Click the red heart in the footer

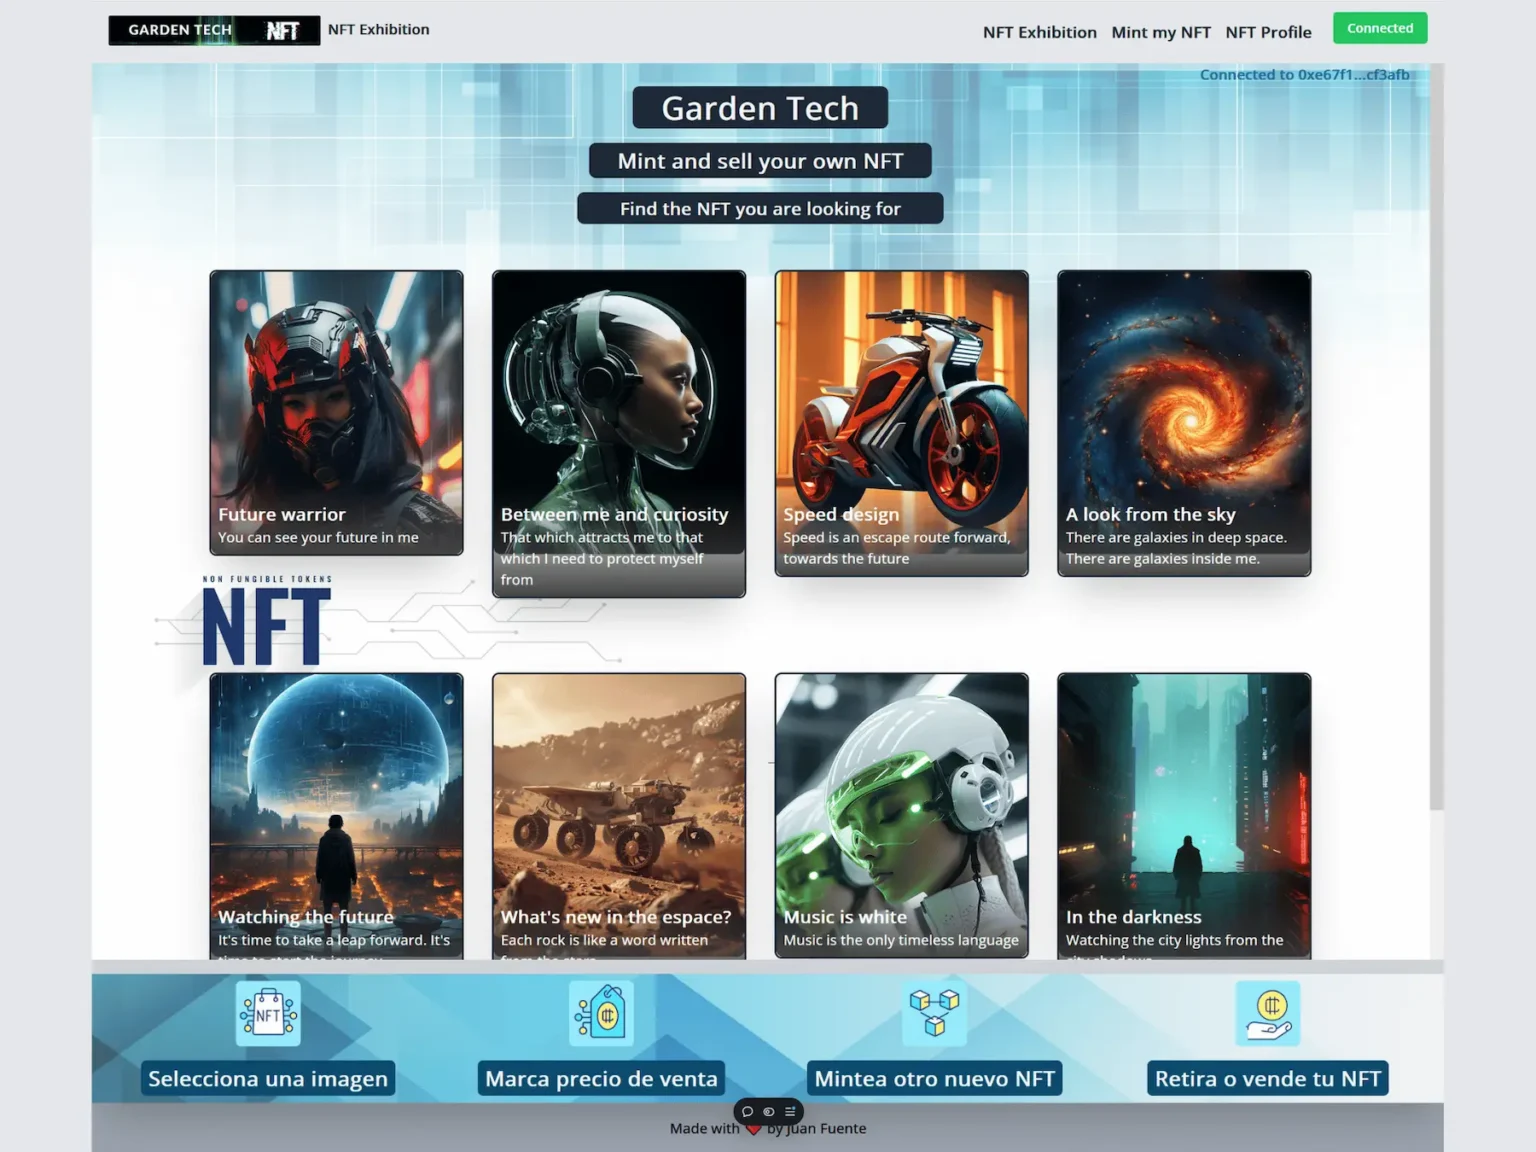(x=754, y=1128)
